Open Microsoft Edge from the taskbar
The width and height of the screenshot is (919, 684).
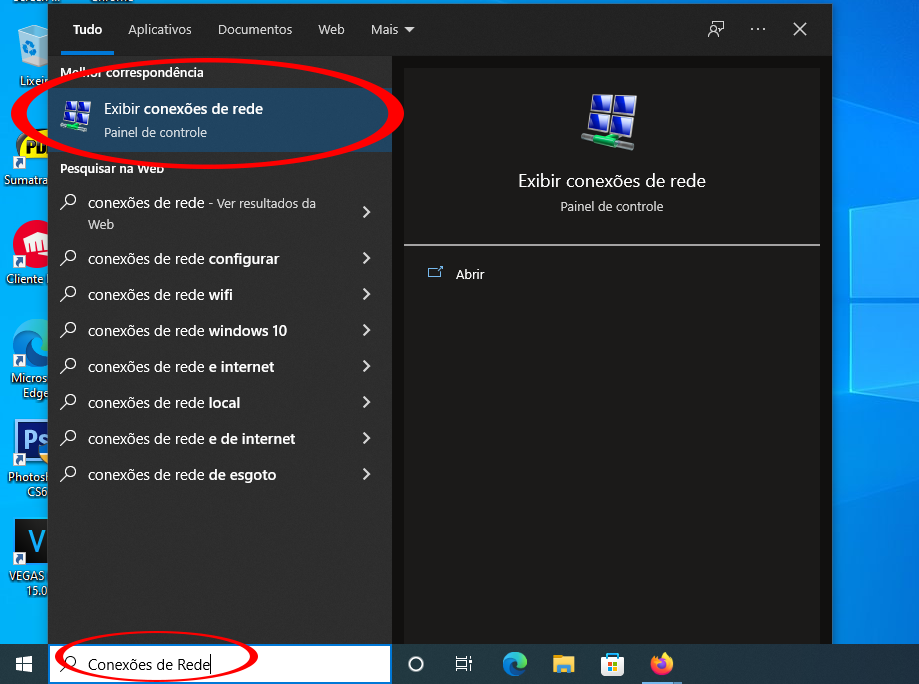[514, 663]
